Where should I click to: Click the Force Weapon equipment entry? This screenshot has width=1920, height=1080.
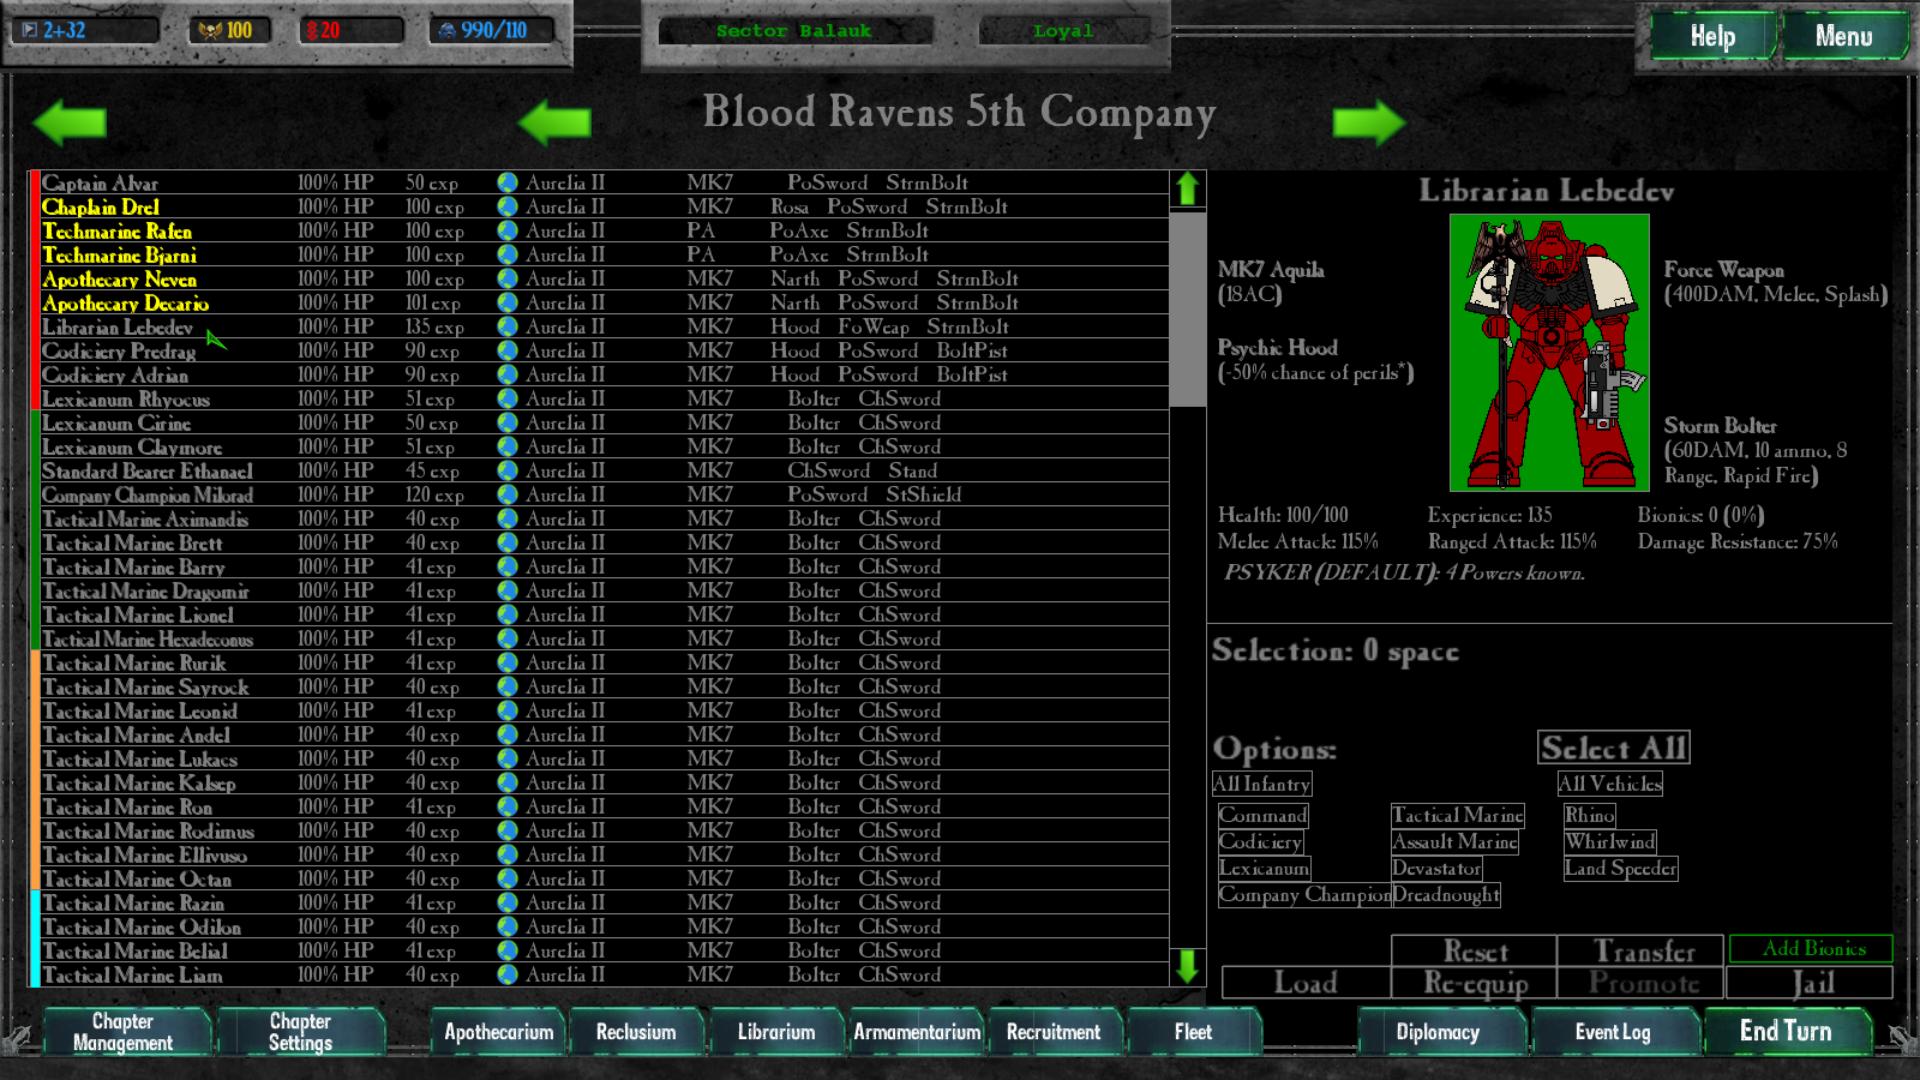click(1775, 282)
